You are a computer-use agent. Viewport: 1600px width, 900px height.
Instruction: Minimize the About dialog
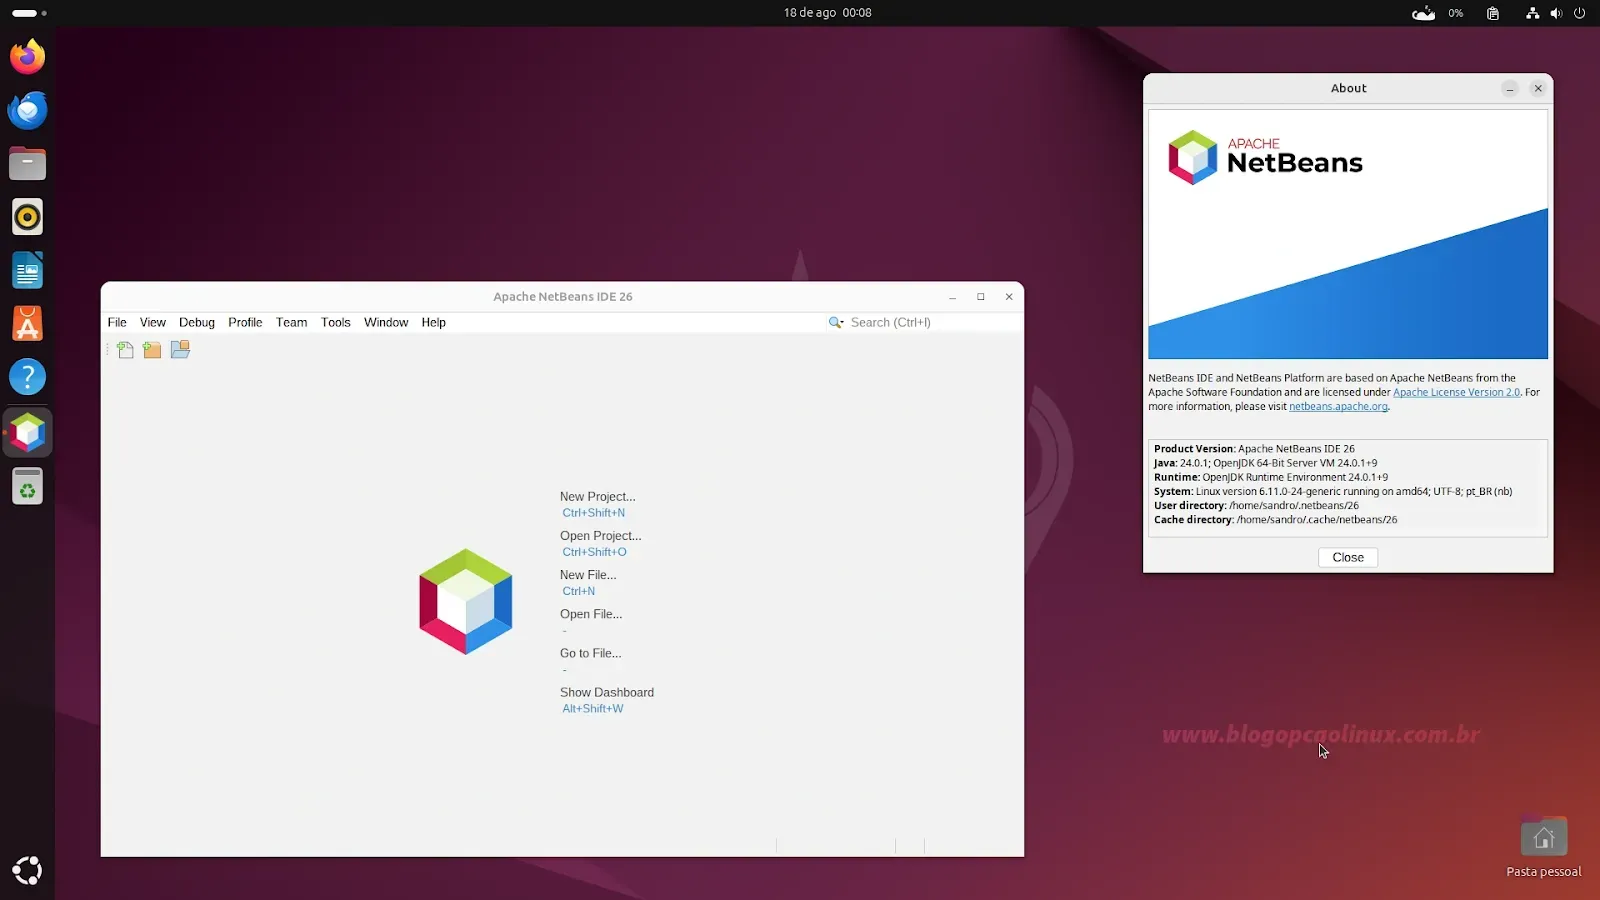[x=1510, y=89]
